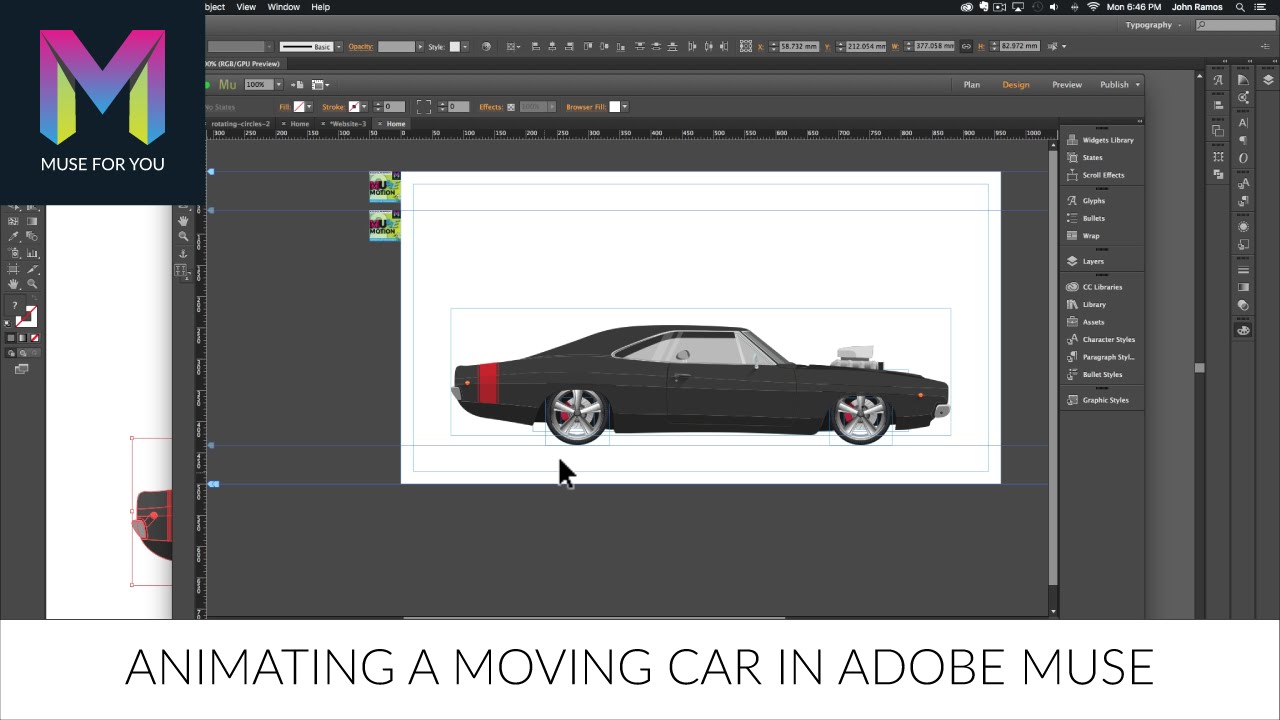Select the Slice tool in Illustrator
Viewport: 1280px width, 720px height.
32,269
